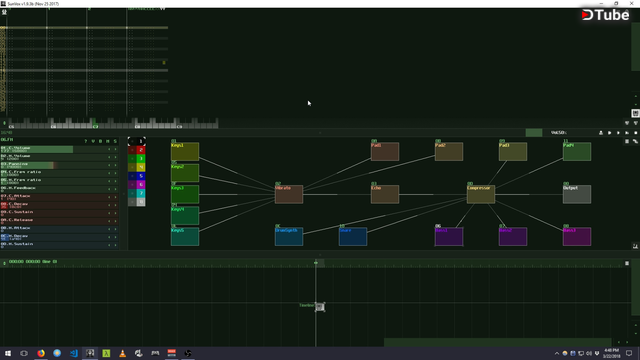Image resolution: width=640 pixels, height=360 pixels.
Task: Decrease M.Volume with left arrow
Action: [x=109, y=157]
